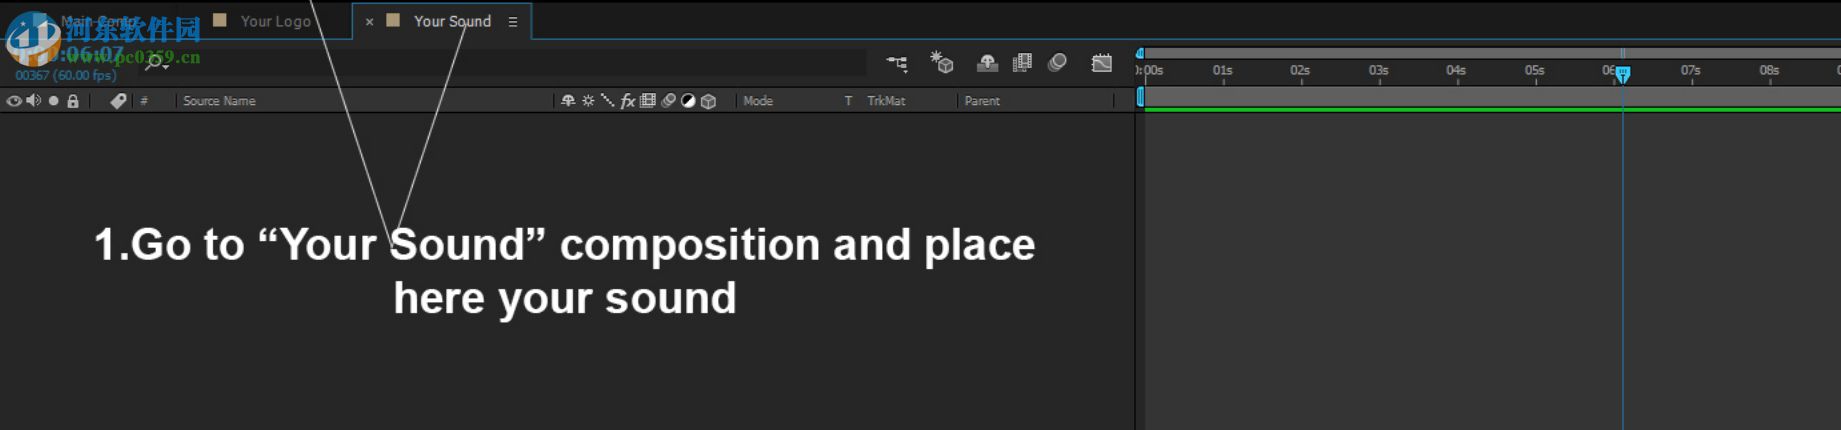This screenshot has width=1841, height=430.
Task: Click the Solo column header dot
Action: 54,101
